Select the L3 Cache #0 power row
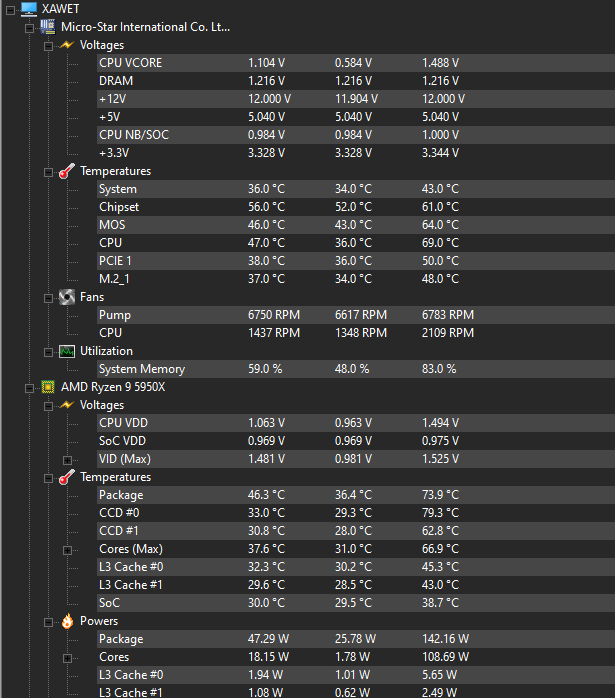Screen dimensions: 615x698 coord(356,675)
